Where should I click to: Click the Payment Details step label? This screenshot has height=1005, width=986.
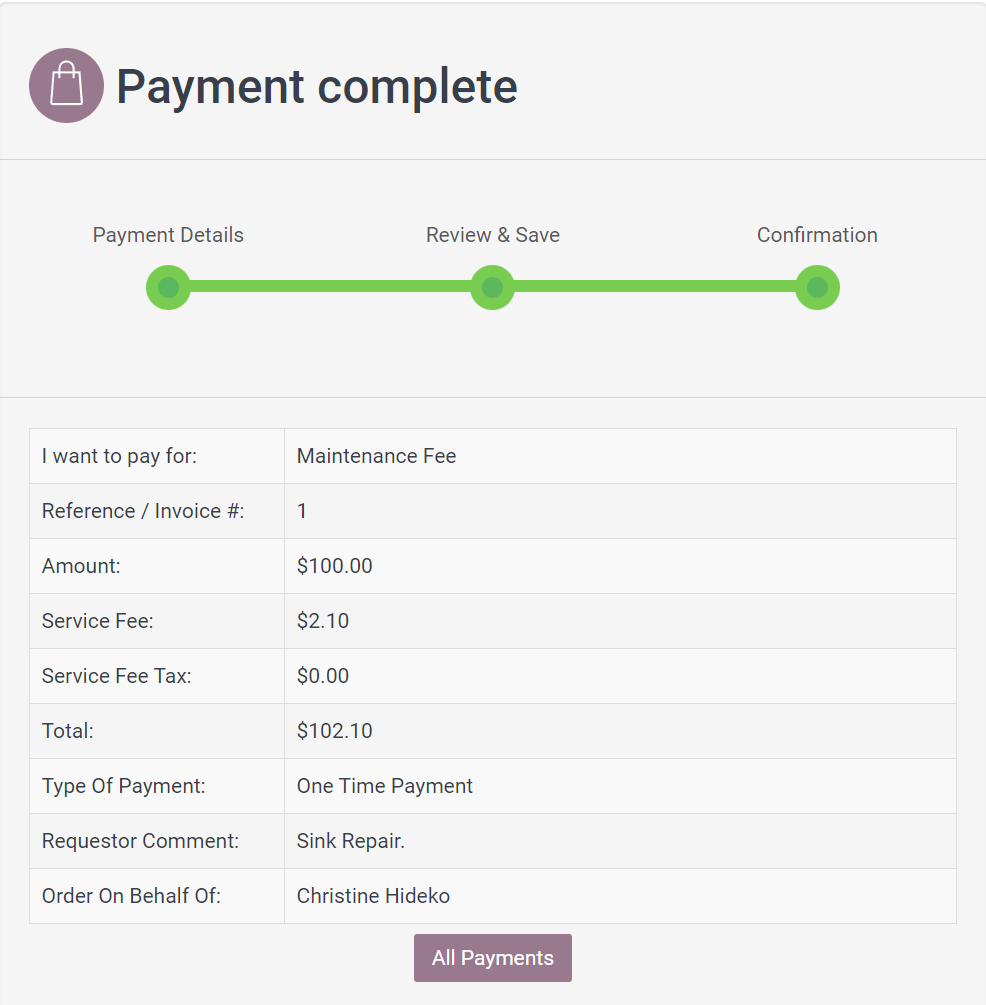(168, 235)
